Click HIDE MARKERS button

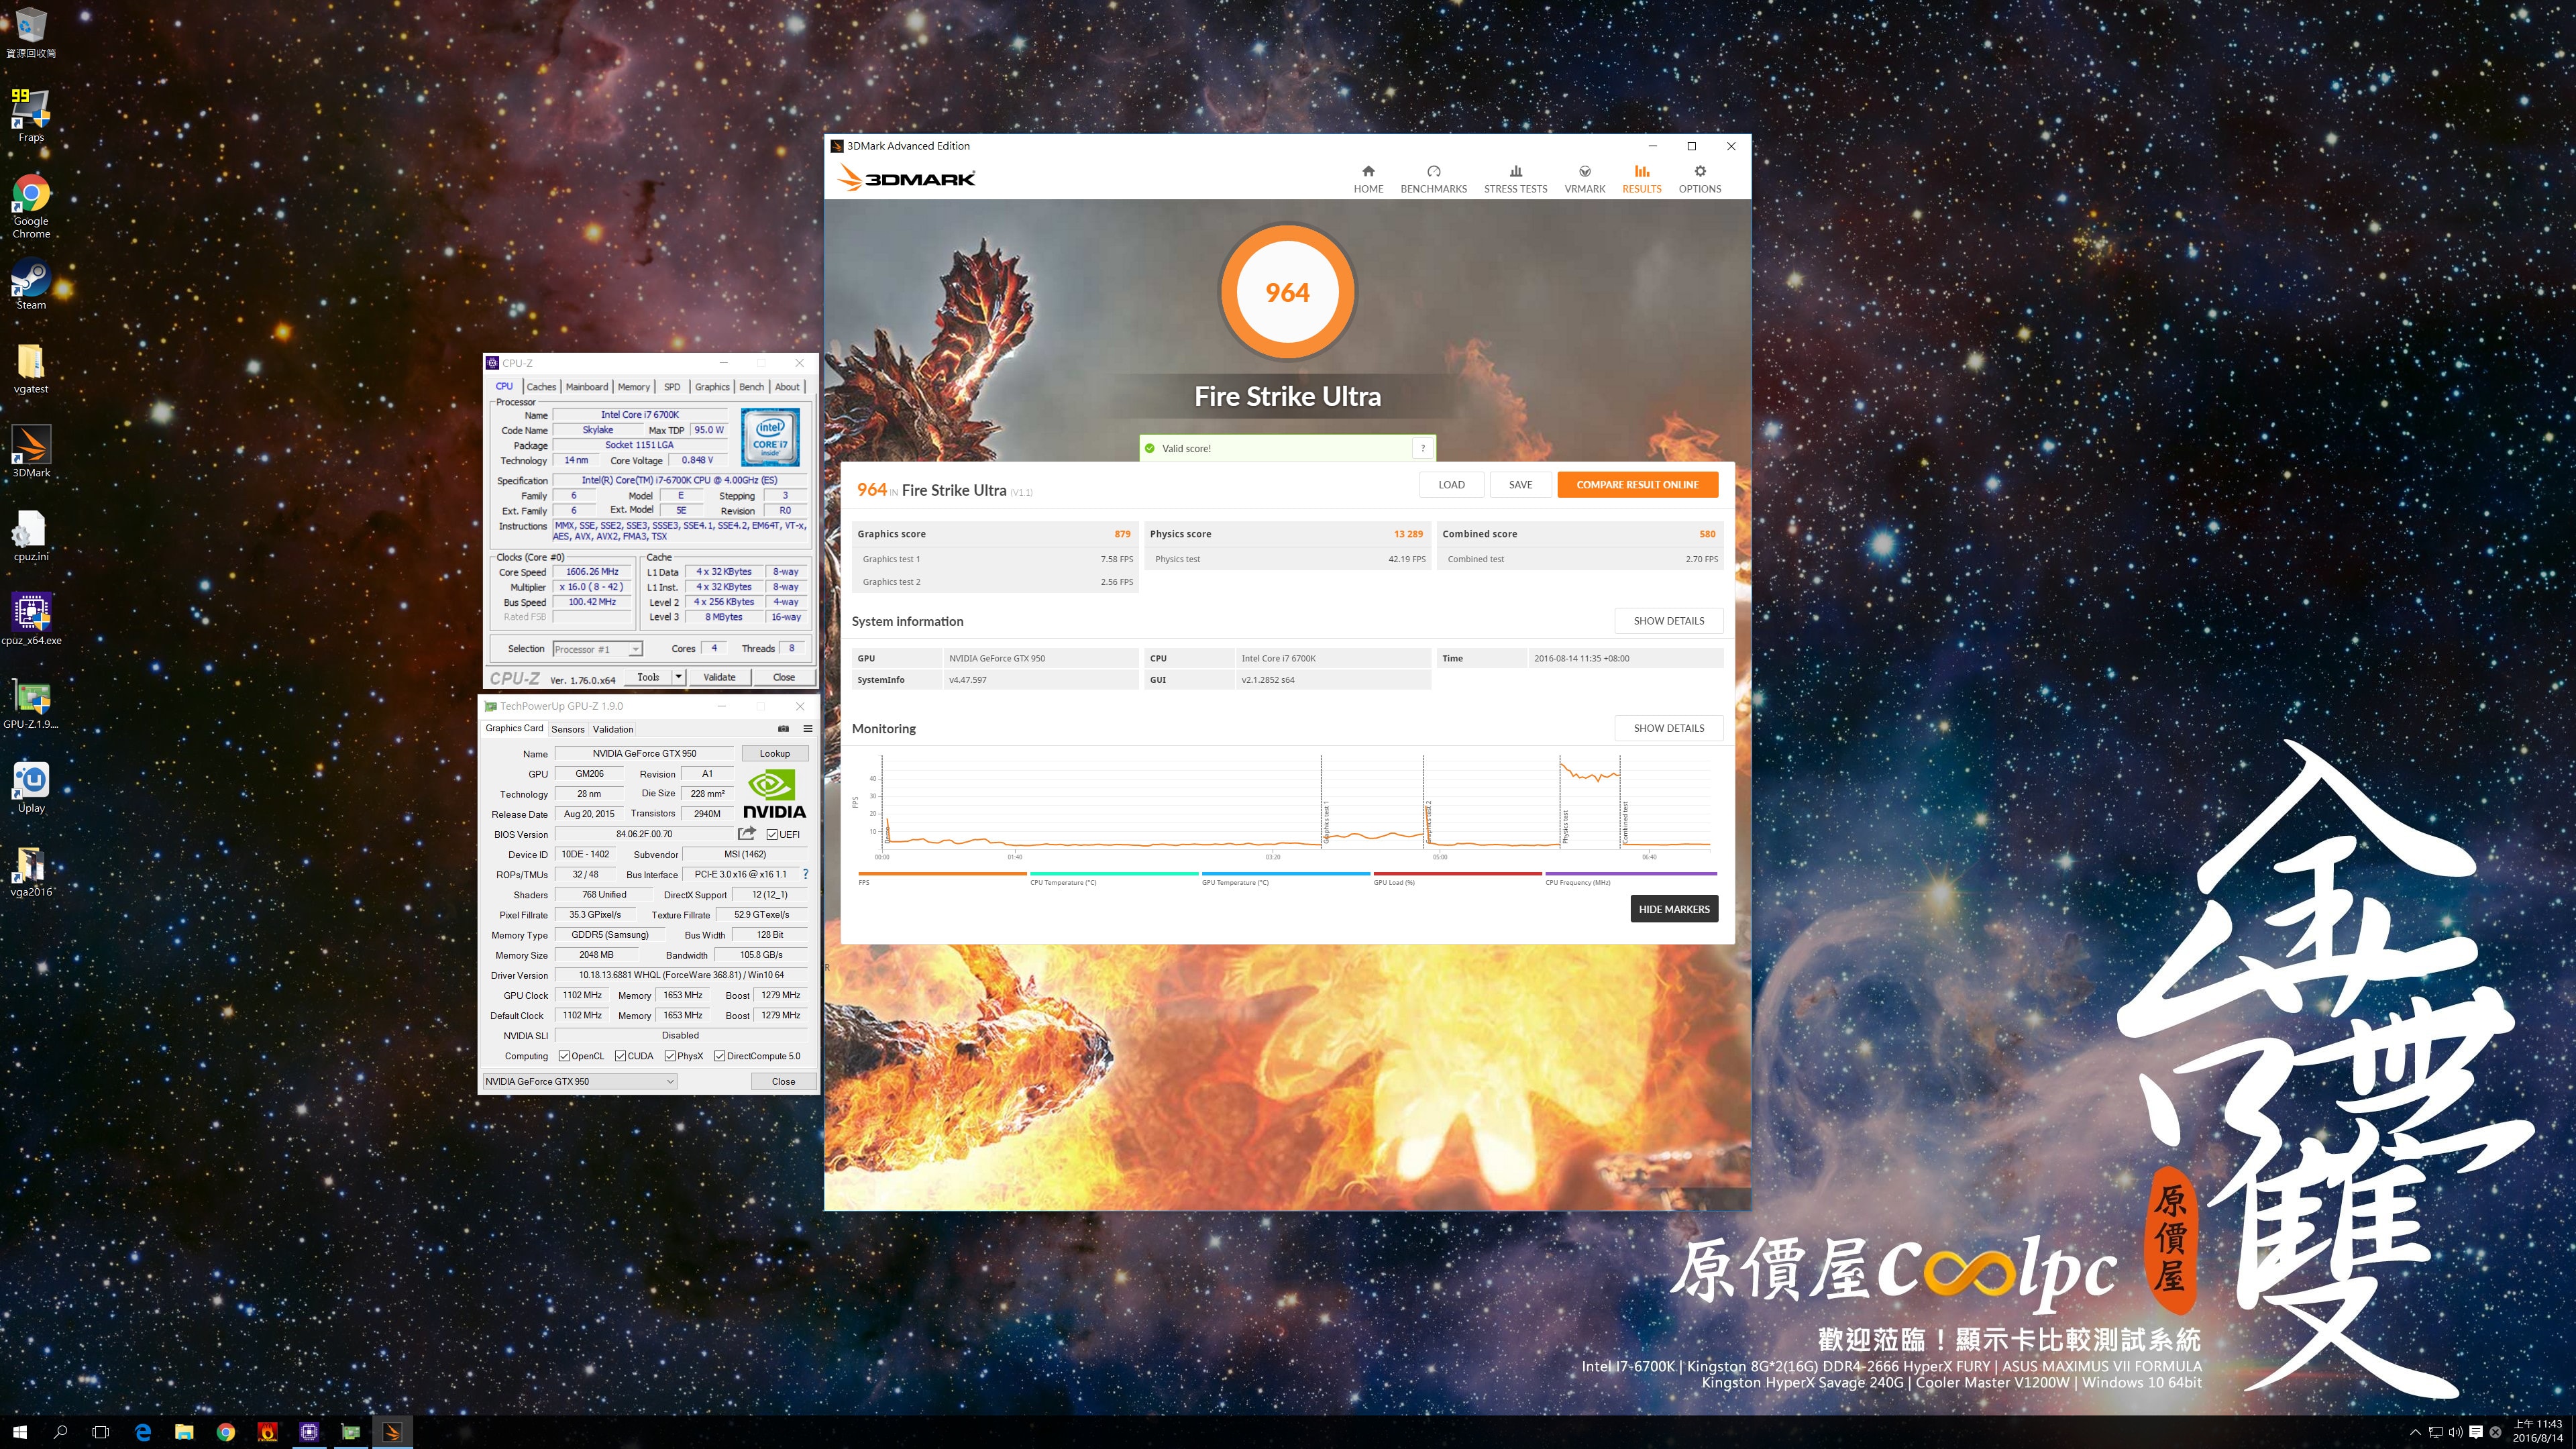(x=1674, y=909)
